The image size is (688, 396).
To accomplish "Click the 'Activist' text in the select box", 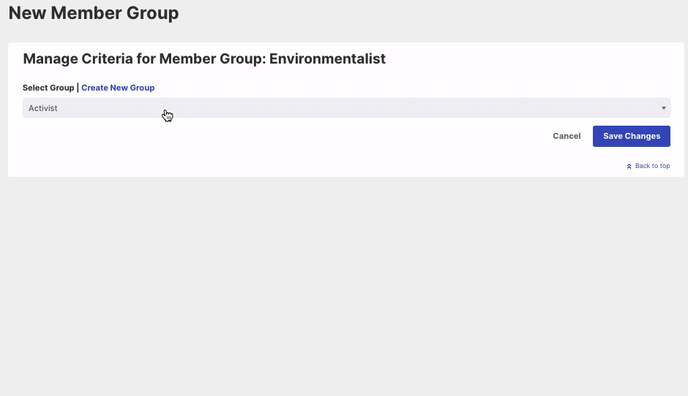I will pyautogui.click(x=43, y=108).
